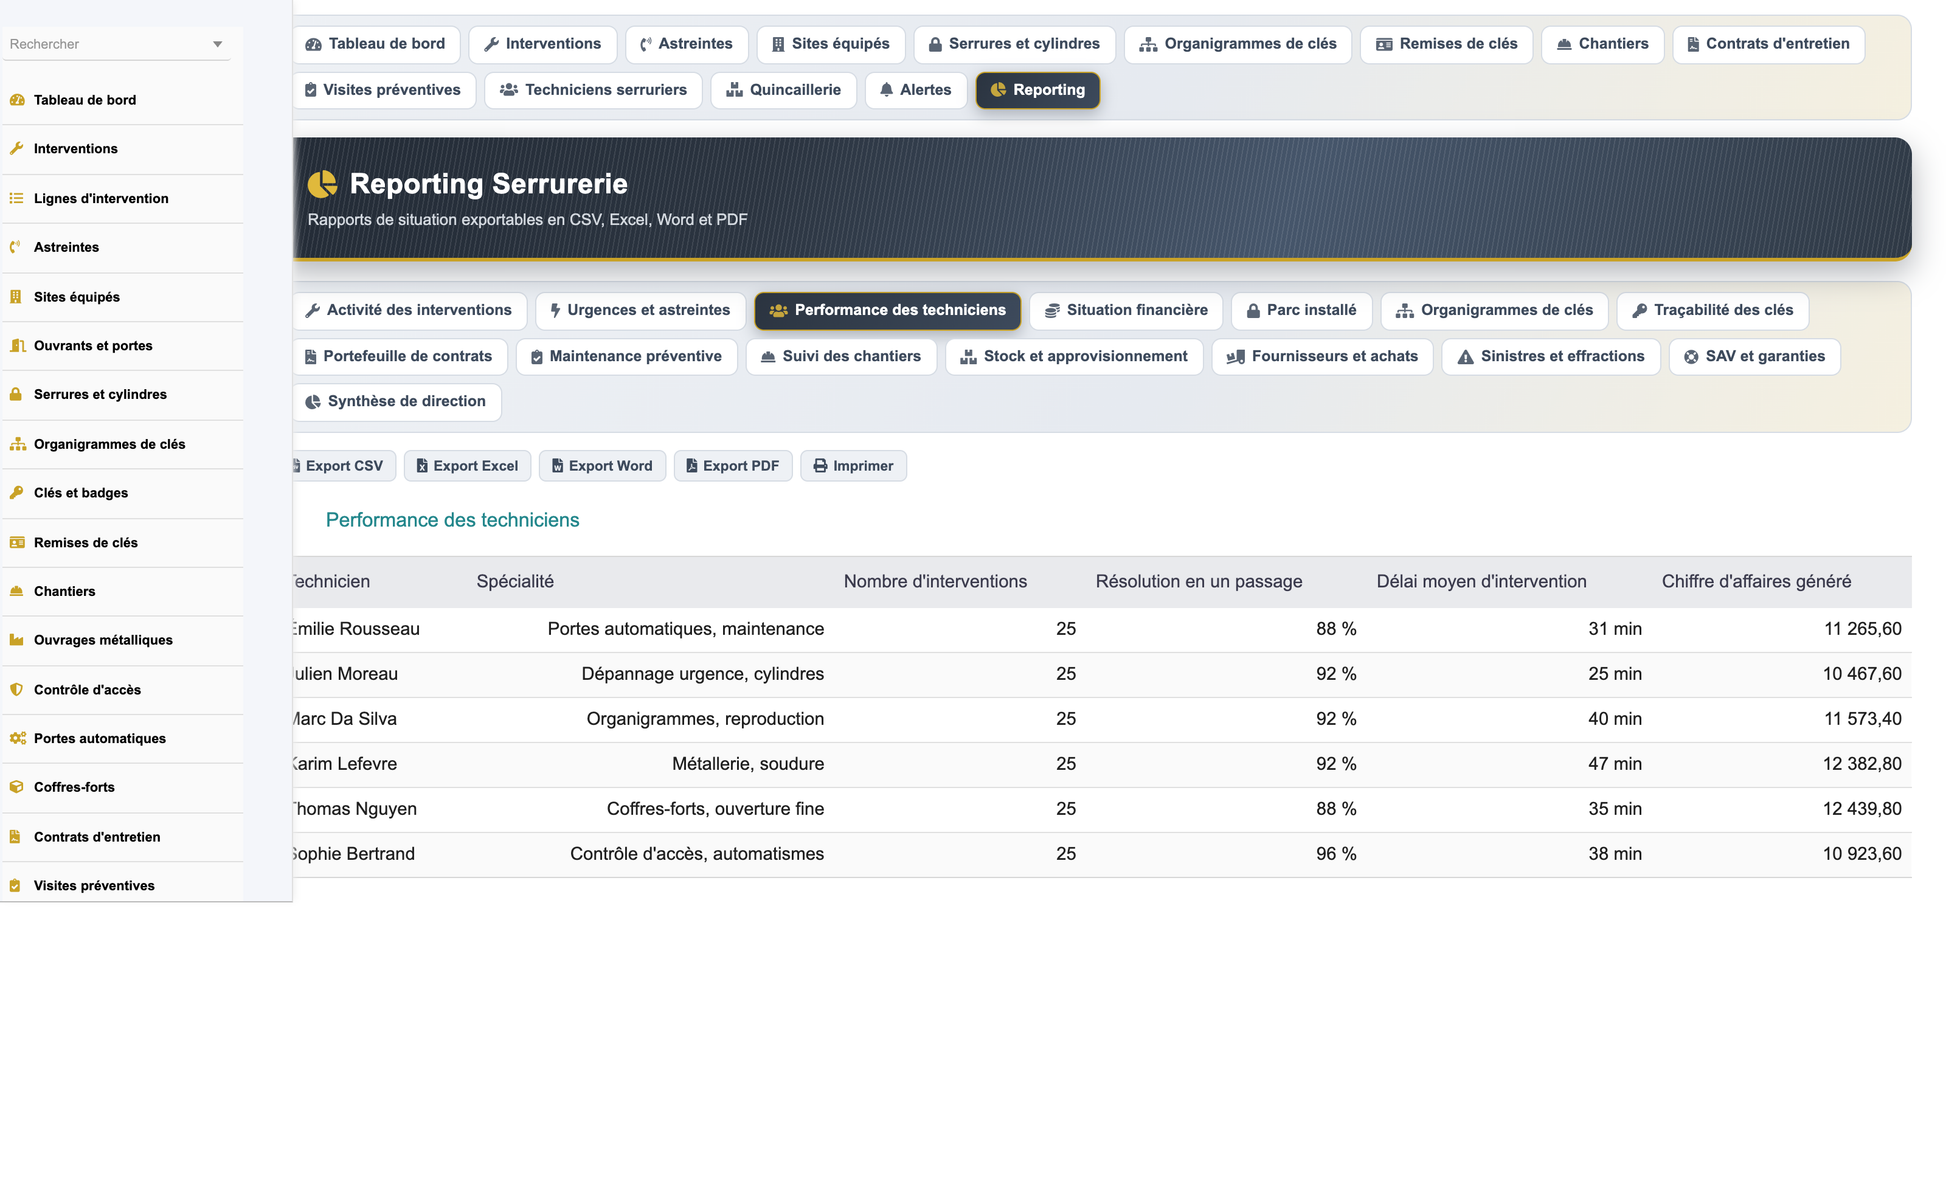This screenshot has width=1946, height=1204.
Task: Open the Contrats d'entretien top tab
Action: (1767, 44)
